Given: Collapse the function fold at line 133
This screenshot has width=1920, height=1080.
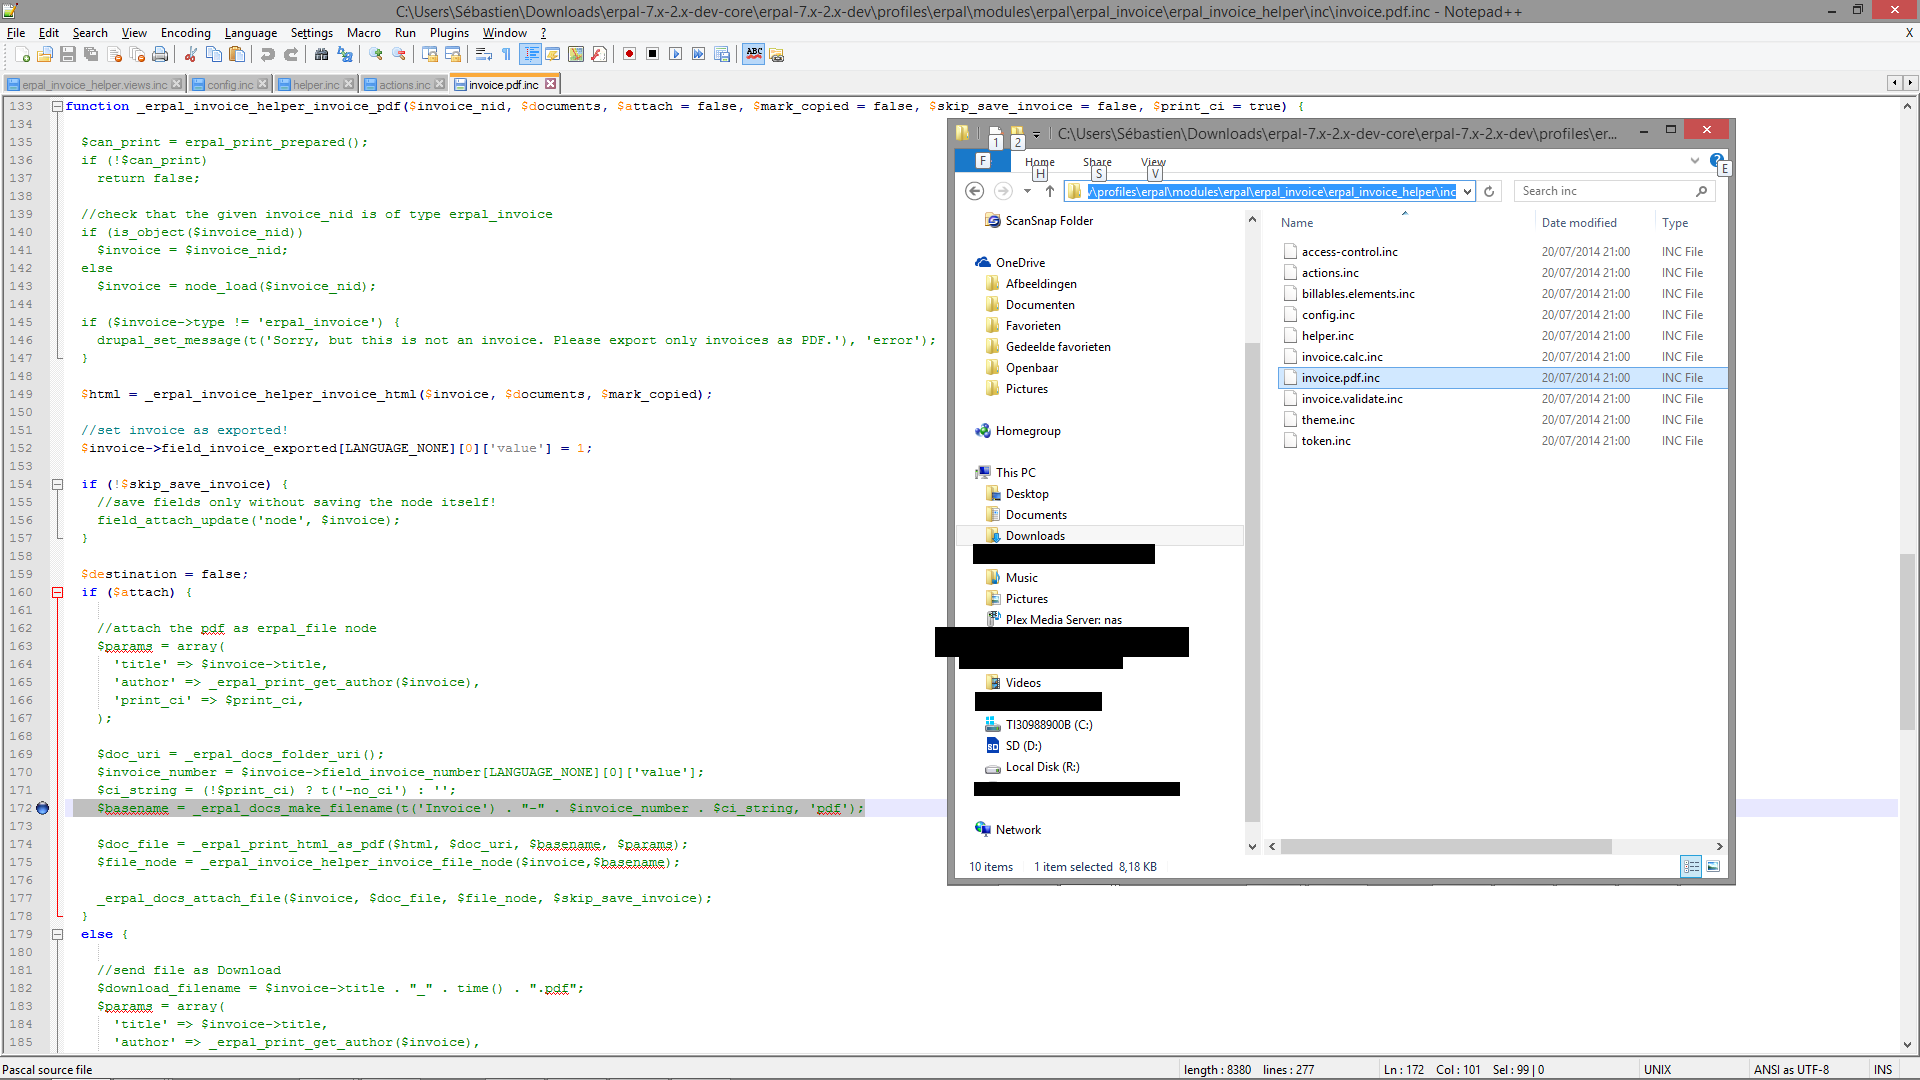Looking at the screenshot, I should tap(58, 106).
